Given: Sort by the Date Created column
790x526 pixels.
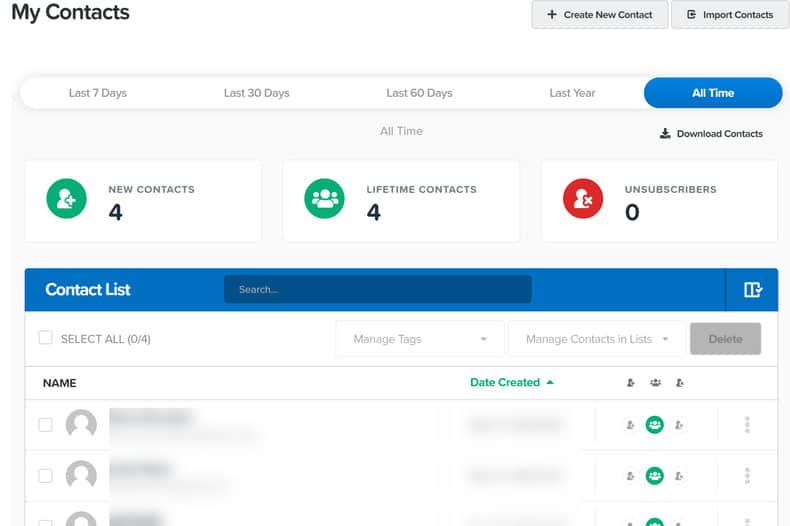Looking at the screenshot, I should (x=511, y=382).
